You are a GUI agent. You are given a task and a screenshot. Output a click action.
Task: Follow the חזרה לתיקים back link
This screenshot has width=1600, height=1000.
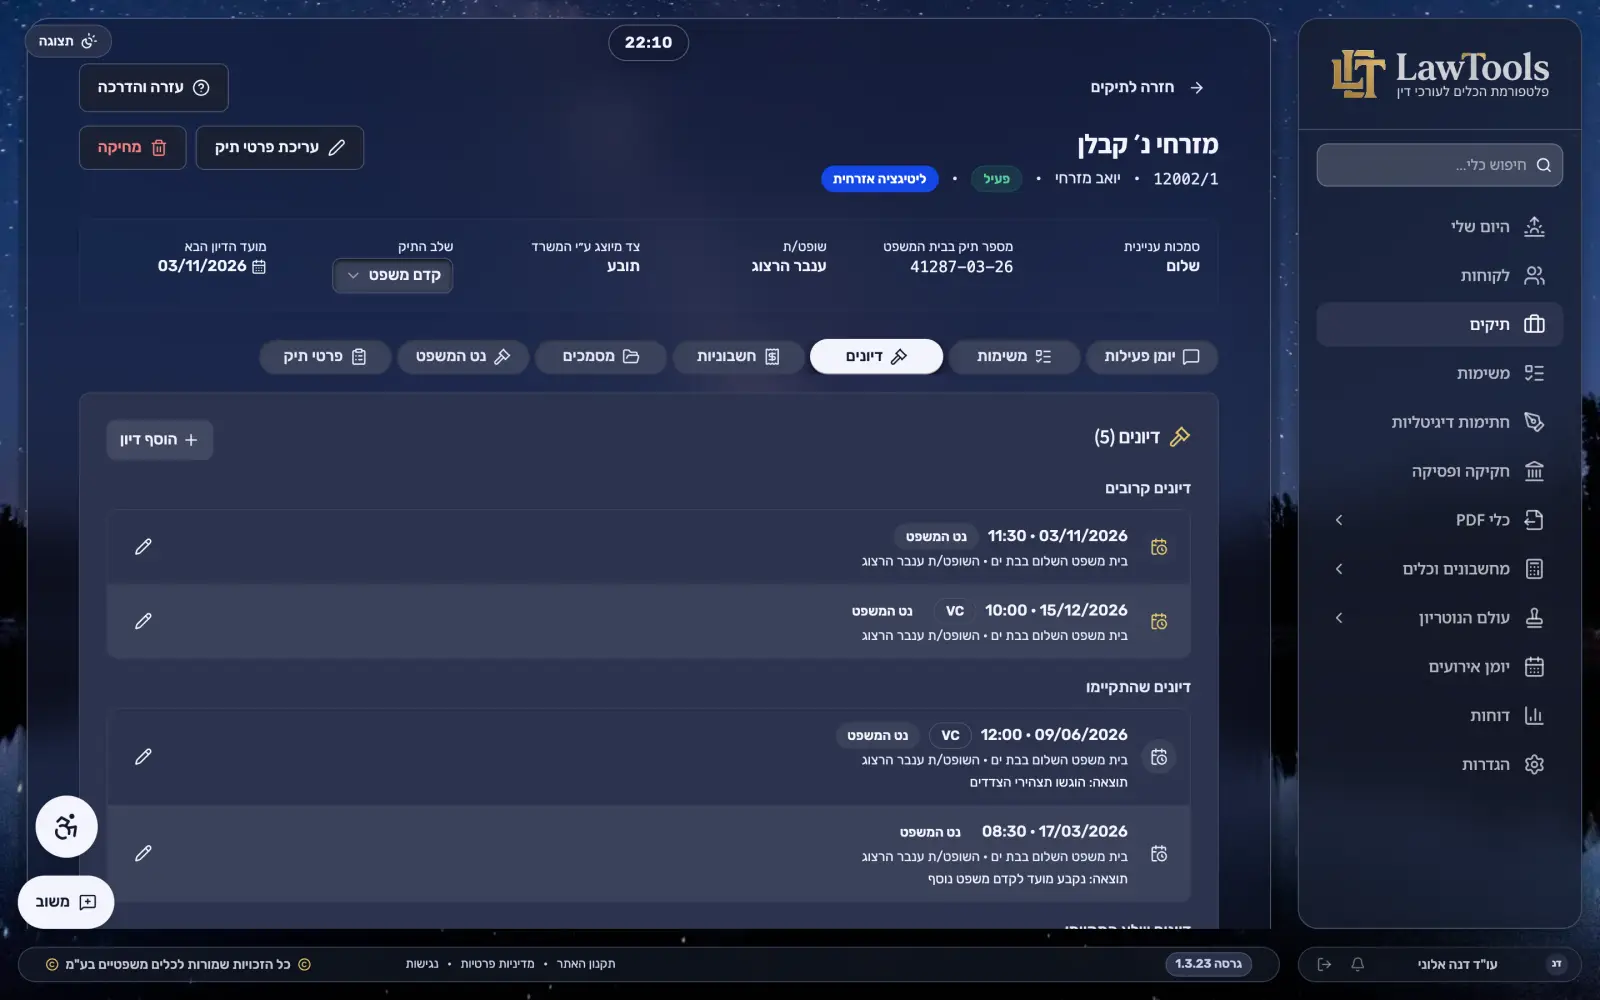(x=1146, y=88)
